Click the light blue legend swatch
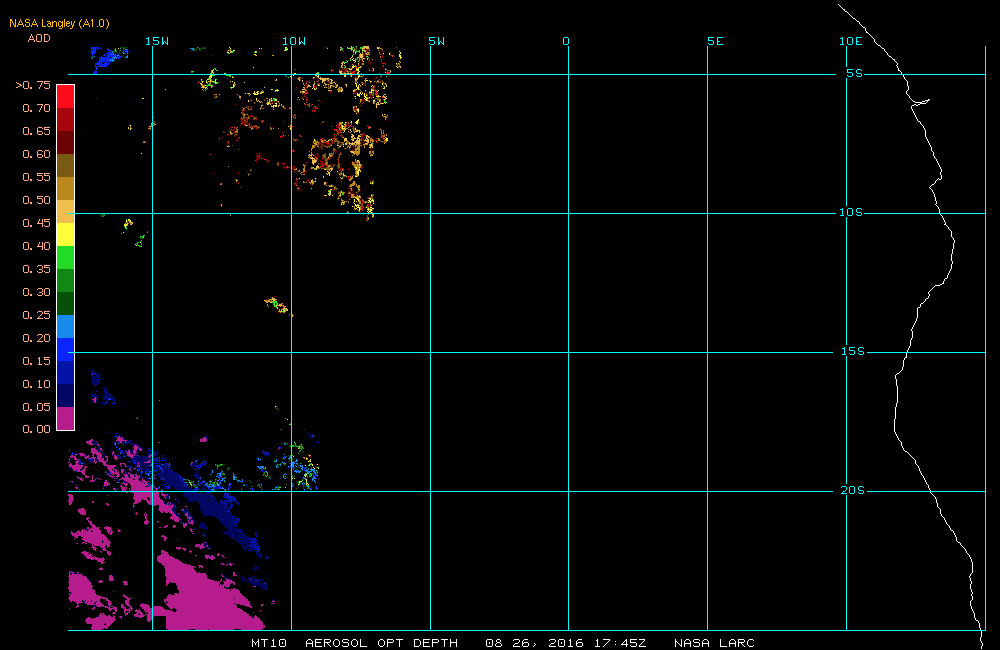 65,326
